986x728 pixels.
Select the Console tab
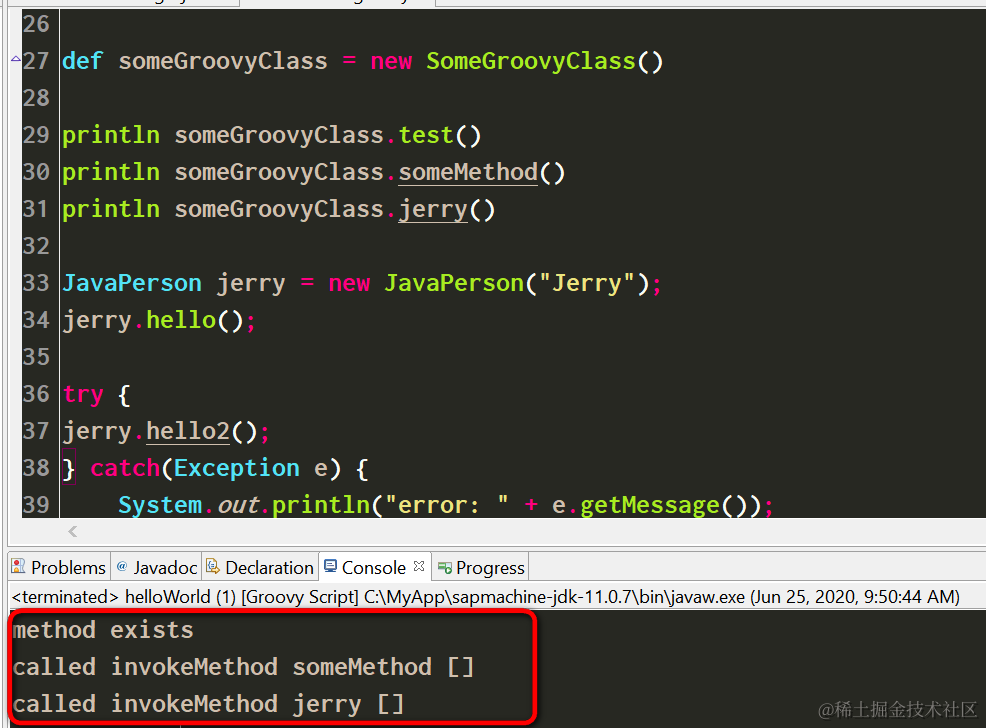pos(375,567)
